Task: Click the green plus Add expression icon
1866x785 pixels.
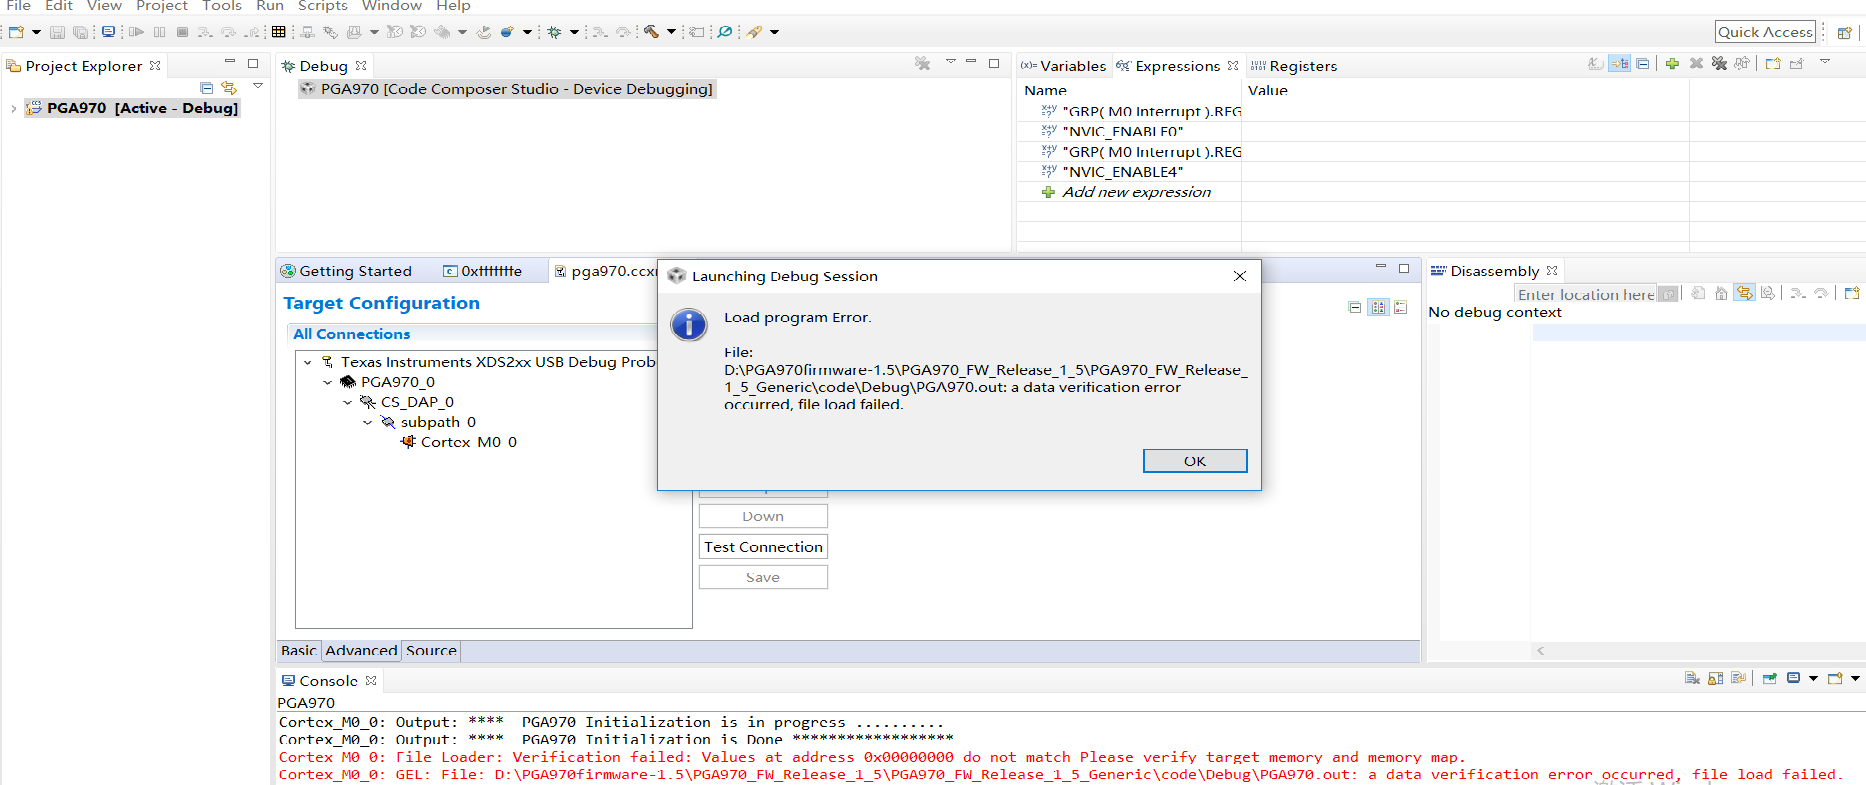Action: click(x=1672, y=63)
